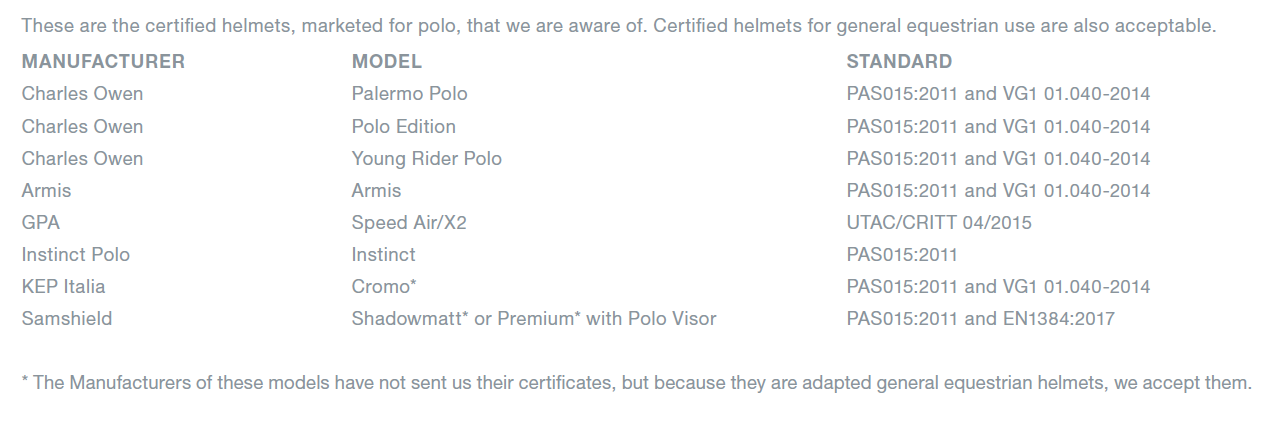Click the introductory sentence about certified helmets
The height and width of the screenshot is (427, 1275).
click(x=618, y=26)
